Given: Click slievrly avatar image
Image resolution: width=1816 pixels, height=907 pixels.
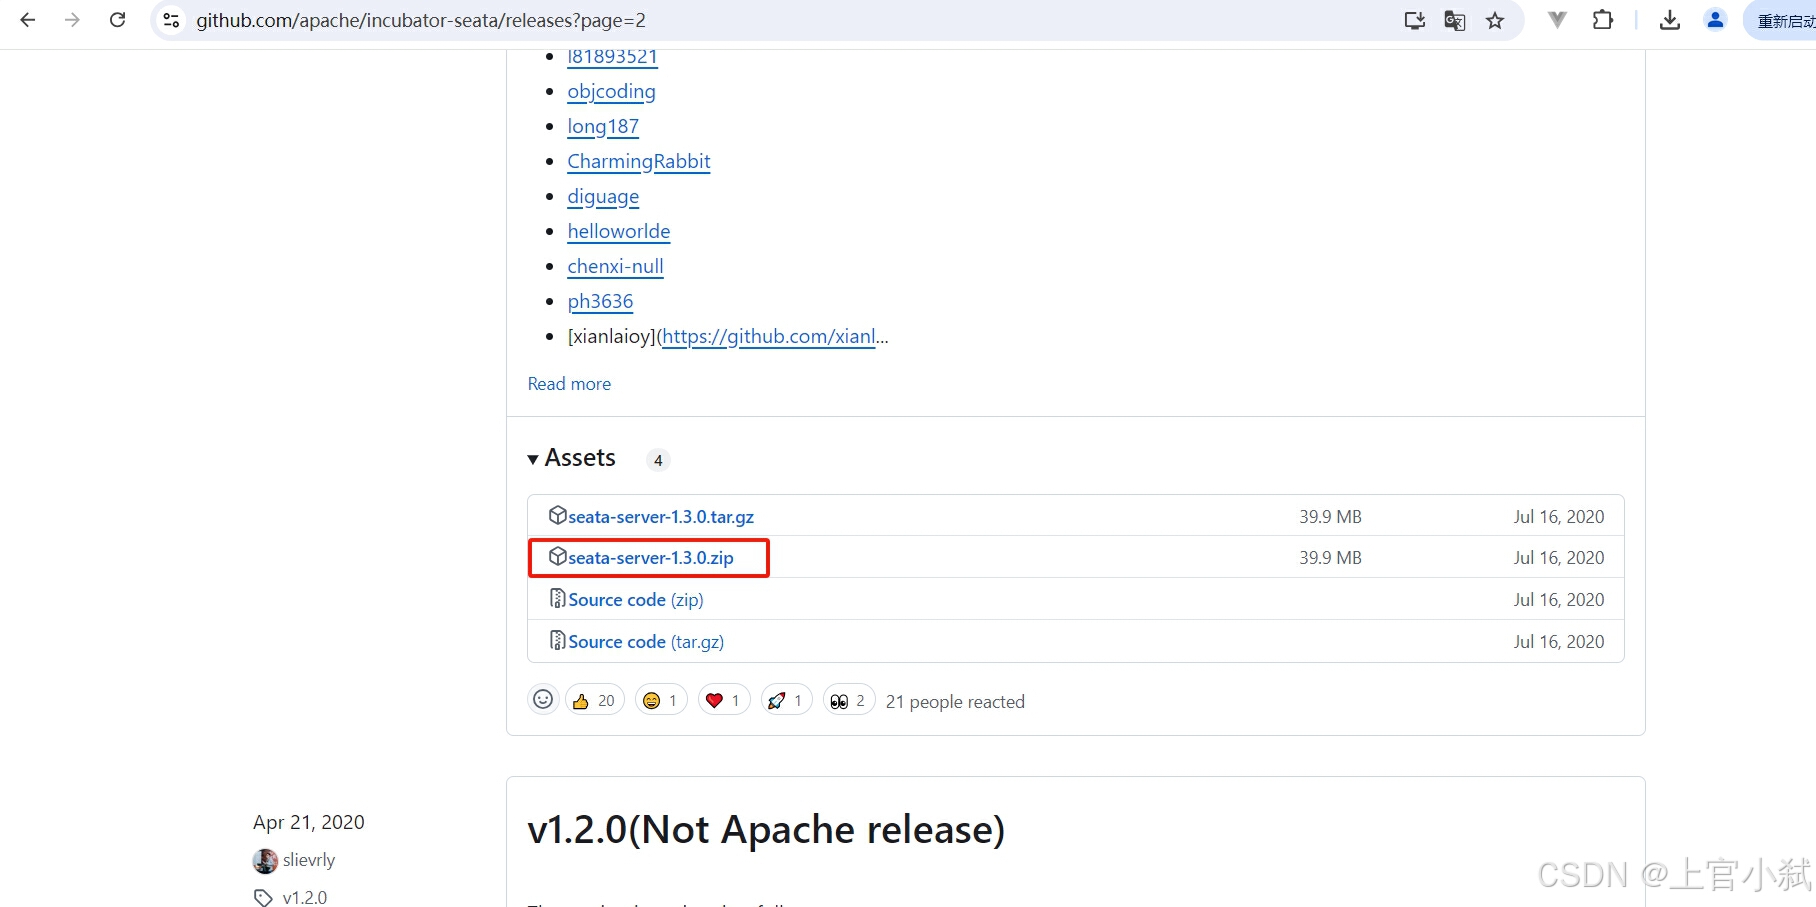Looking at the screenshot, I should point(265,861).
